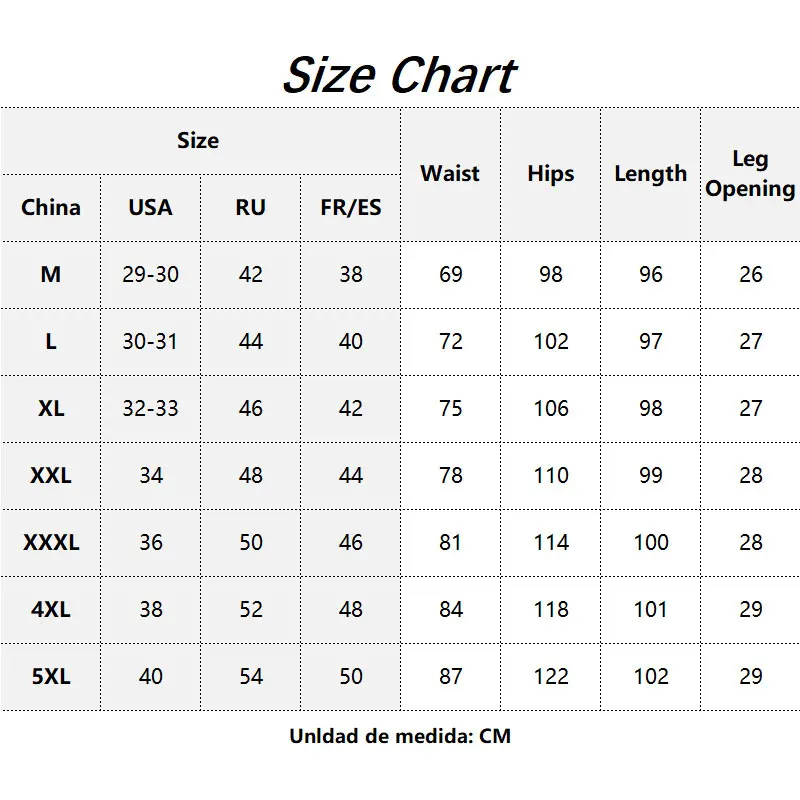This screenshot has width=800, height=800.
Task: Select the USA column header
Action: [x=150, y=208]
